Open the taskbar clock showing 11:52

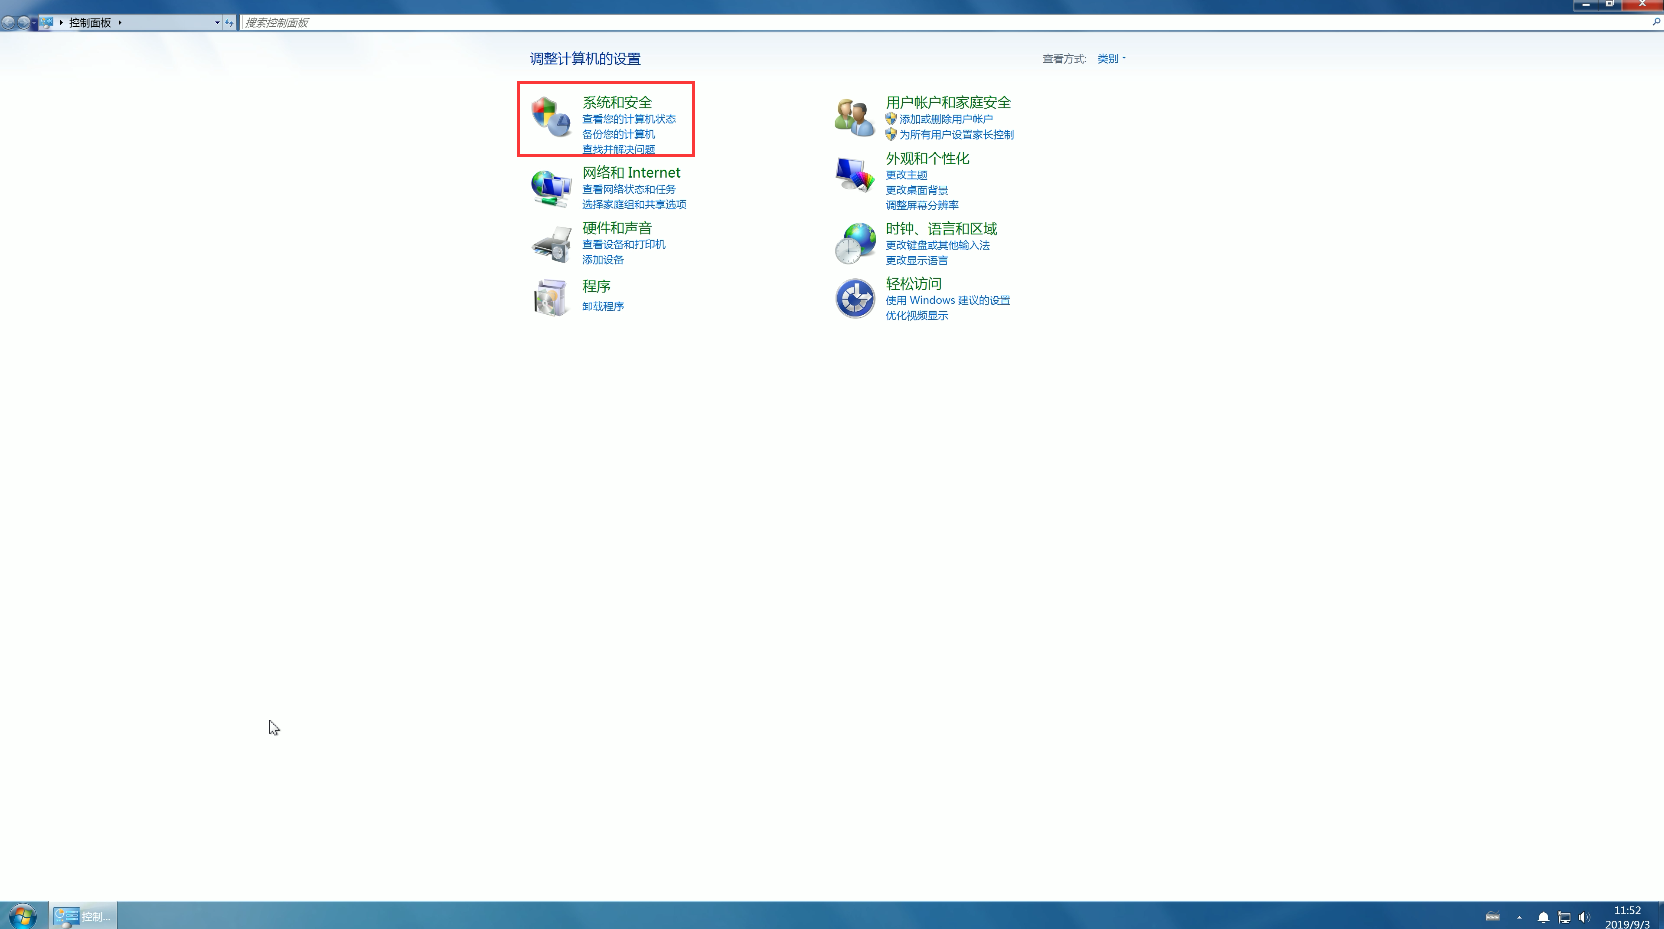[x=1627, y=917]
